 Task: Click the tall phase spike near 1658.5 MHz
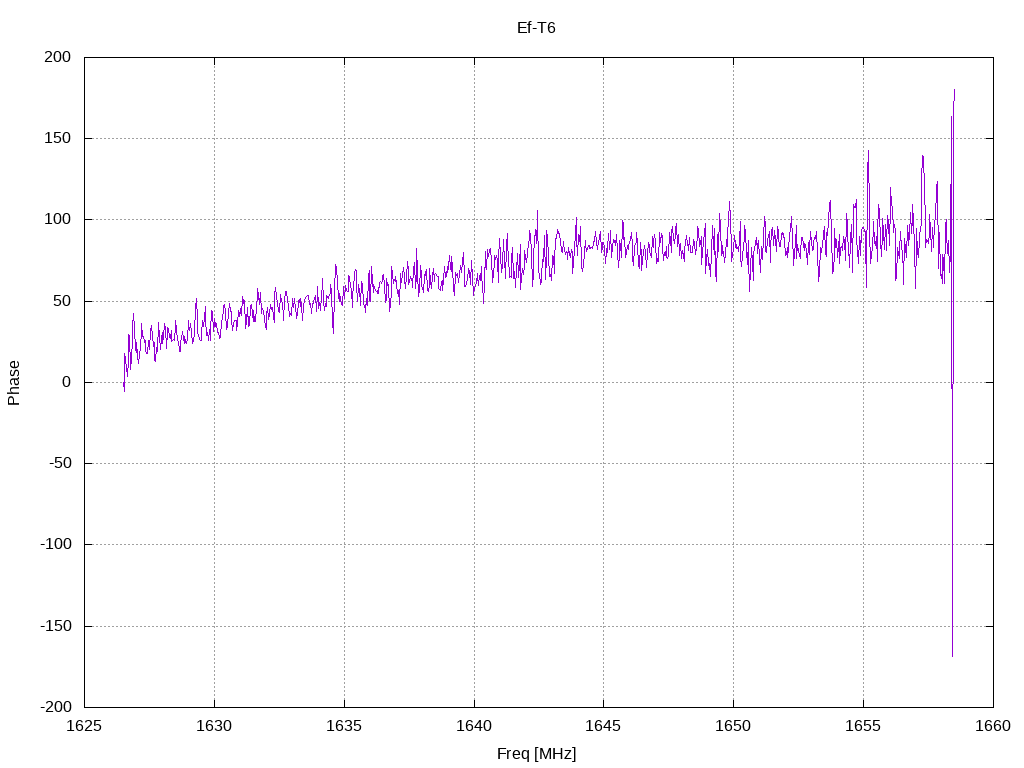coord(952,372)
